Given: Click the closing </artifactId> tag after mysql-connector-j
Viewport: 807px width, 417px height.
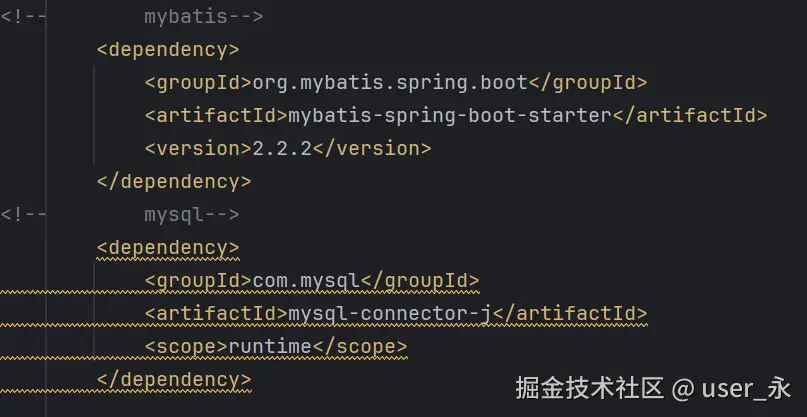Looking at the screenshot, I should (570, 314).
